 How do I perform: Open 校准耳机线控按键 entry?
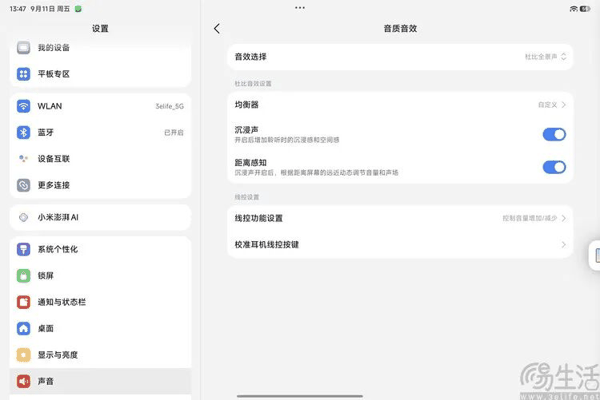coord(400,245)
